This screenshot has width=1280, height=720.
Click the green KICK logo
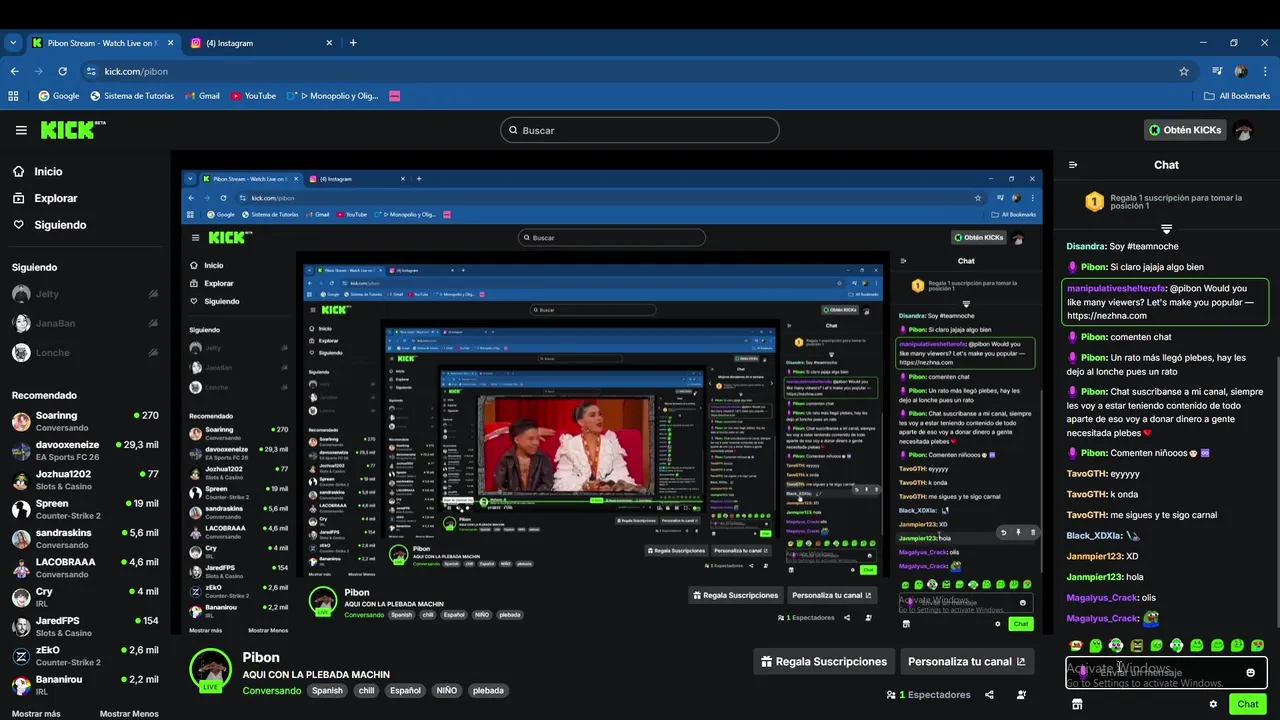72,130
